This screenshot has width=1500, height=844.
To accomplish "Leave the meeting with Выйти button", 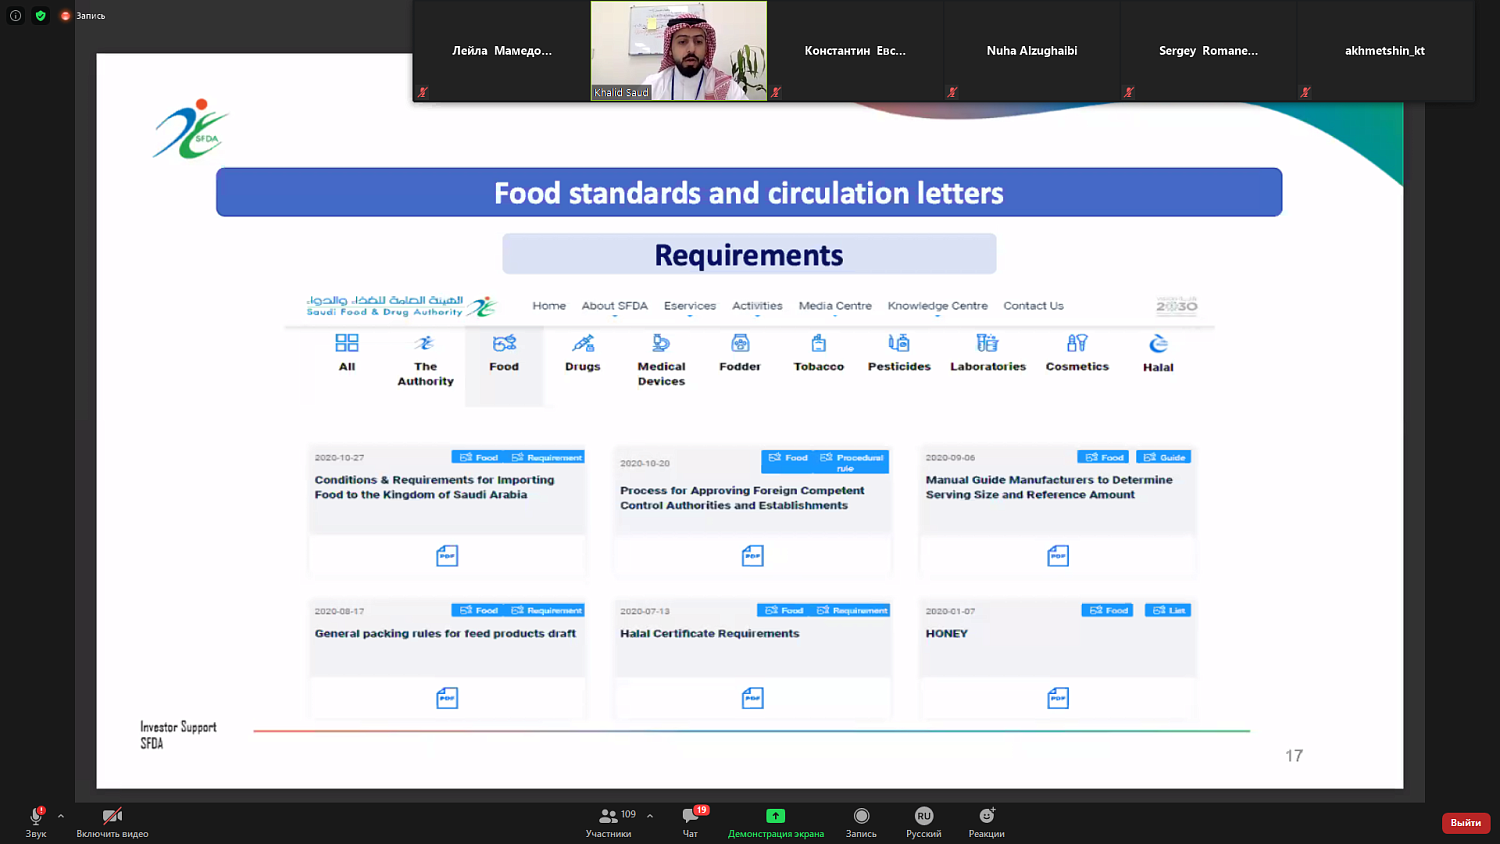I will (1466, 822).
